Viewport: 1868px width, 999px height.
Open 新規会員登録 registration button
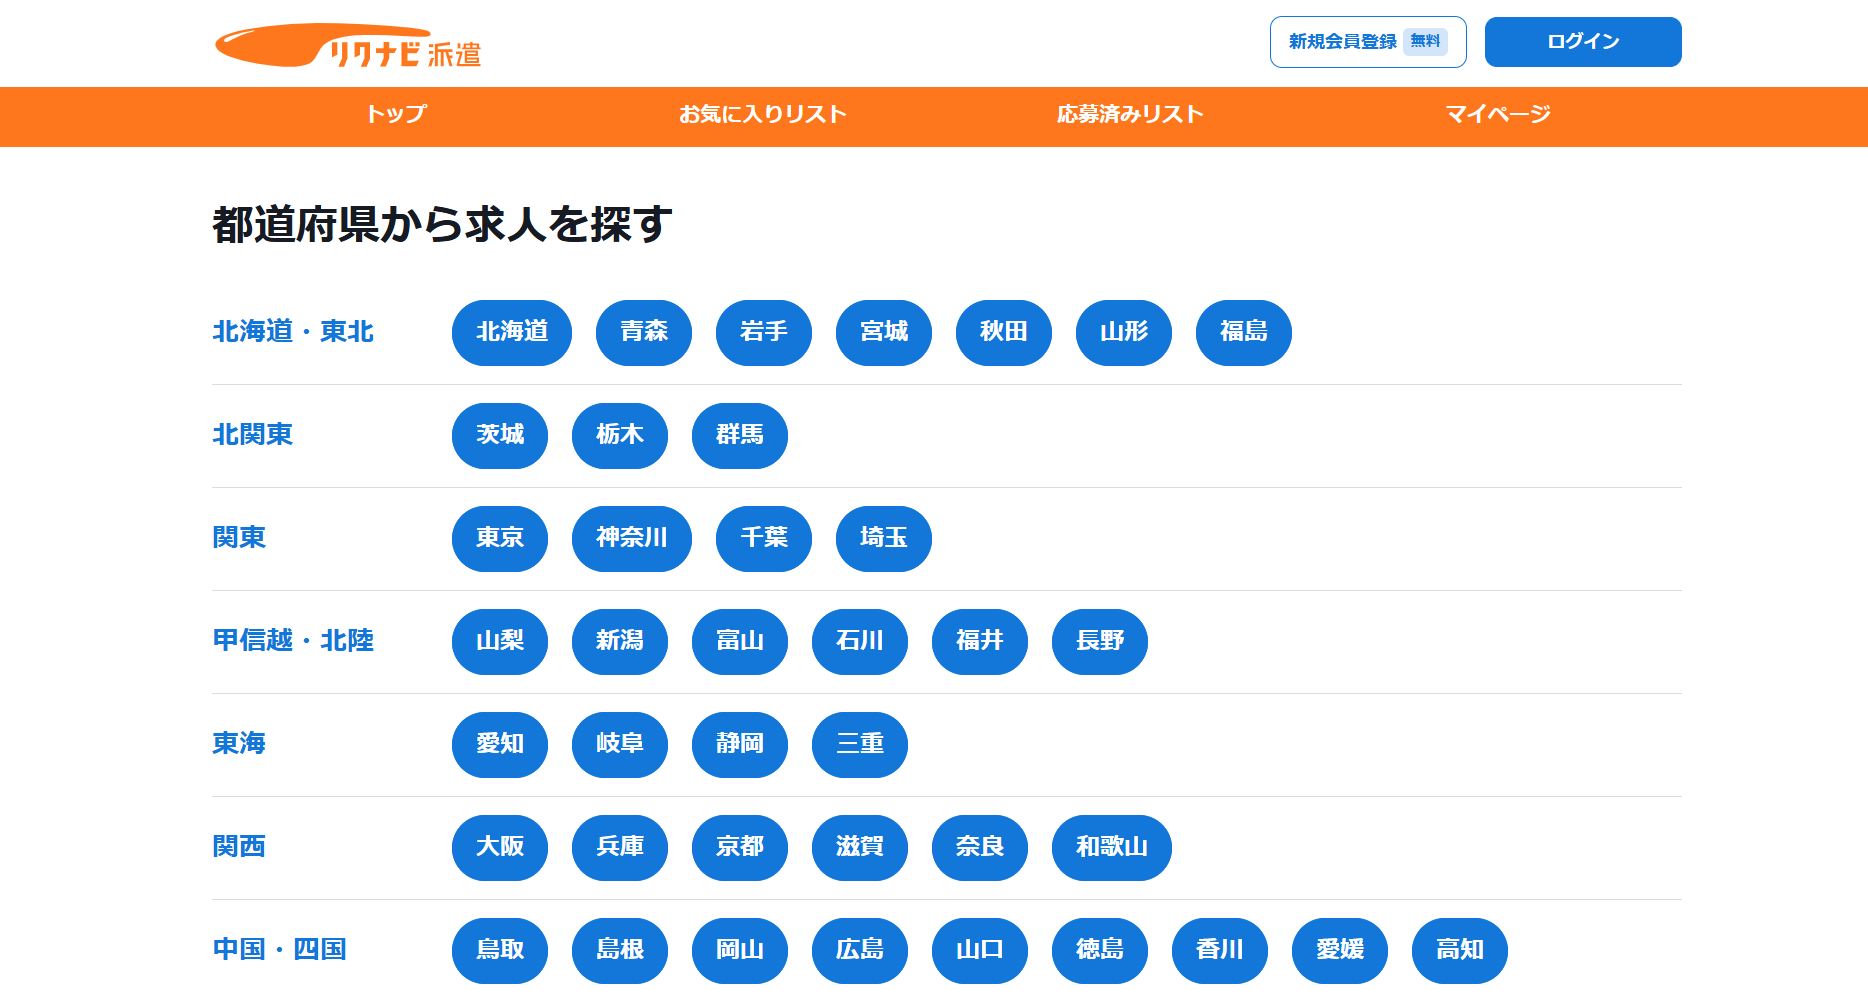(x=1367, y=42)
